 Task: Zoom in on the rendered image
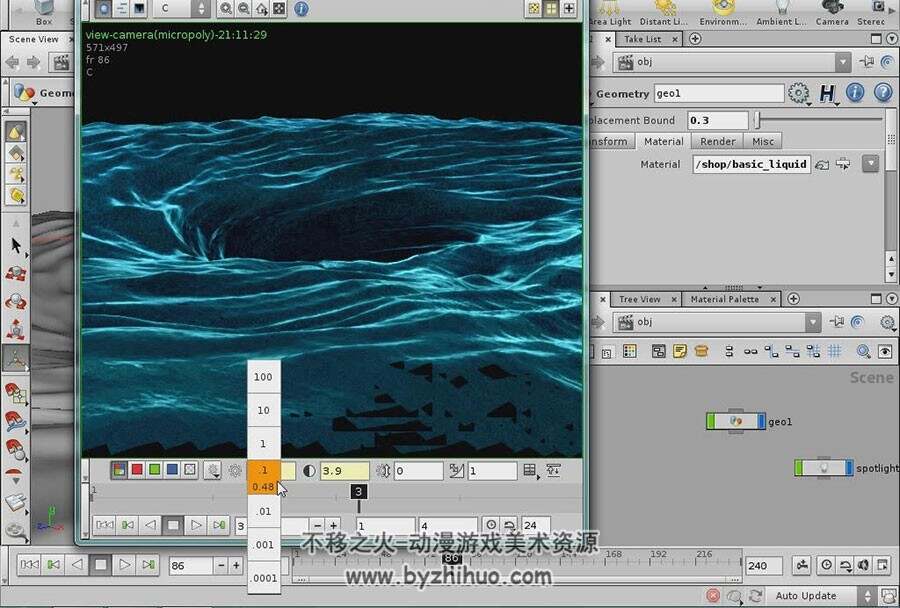[226, 9]
